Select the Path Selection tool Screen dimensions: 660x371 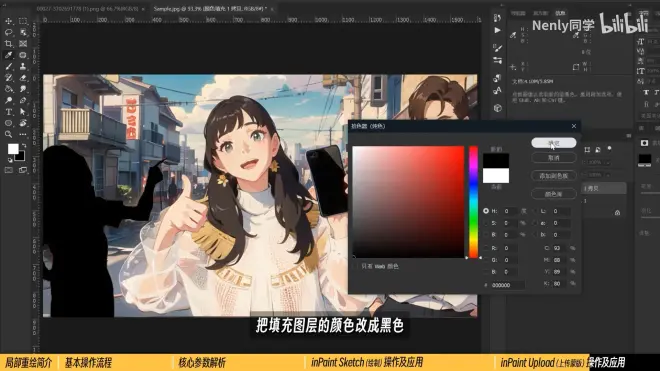pyautogui.click(x=23, y=112)
